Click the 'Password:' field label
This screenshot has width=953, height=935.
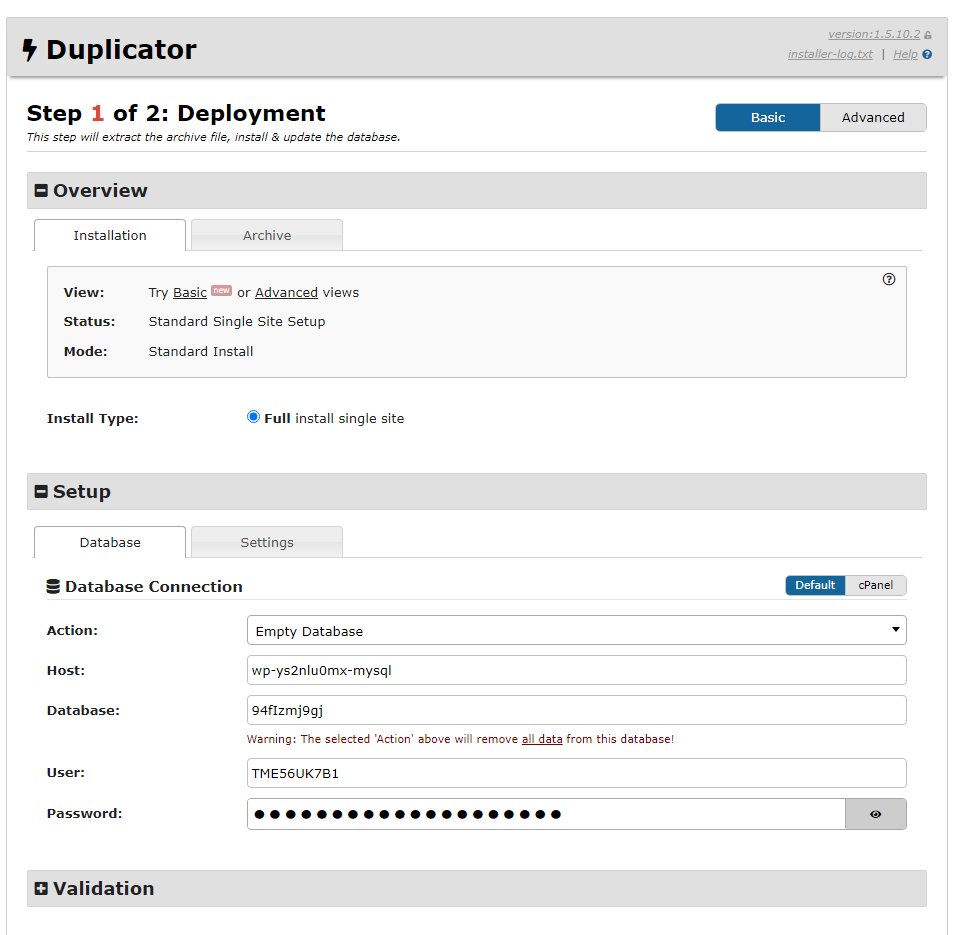84,813
